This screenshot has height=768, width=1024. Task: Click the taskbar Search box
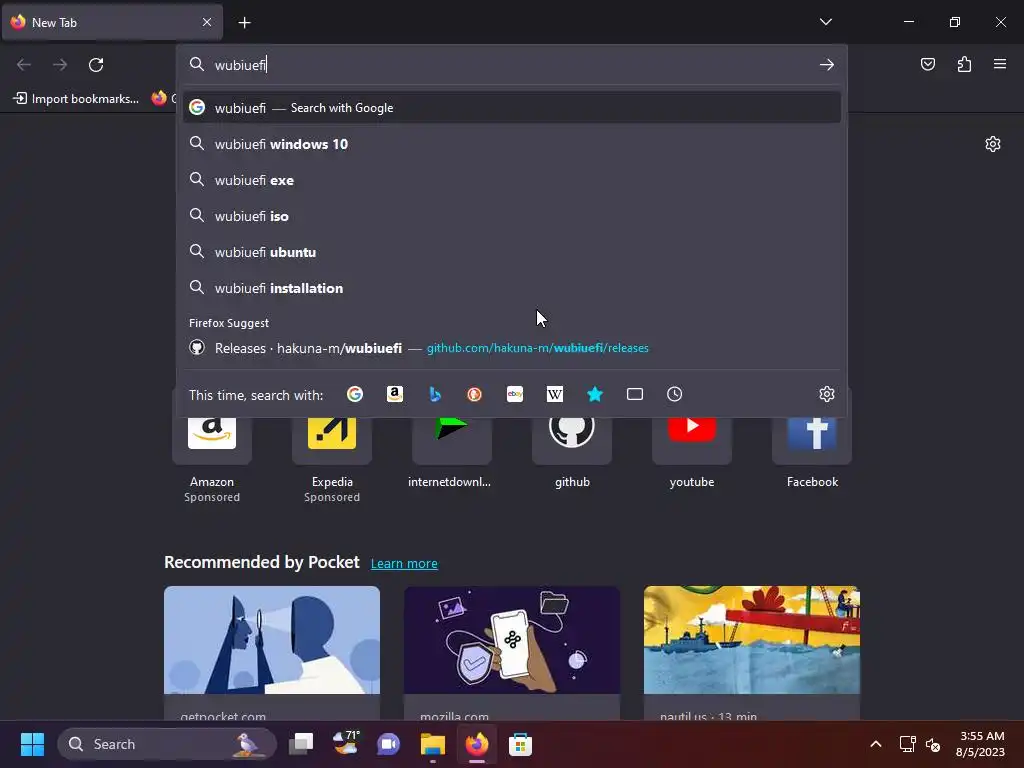(167, 744)
